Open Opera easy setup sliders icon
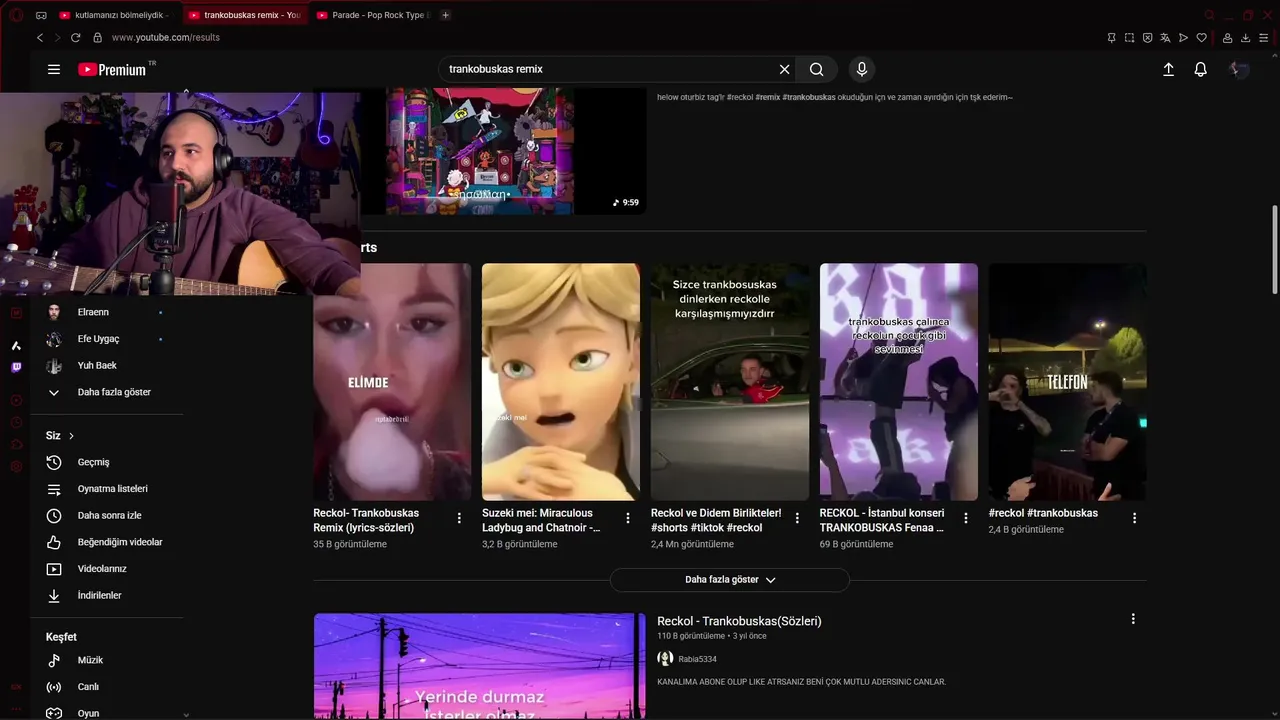 pyautogui.click(x=1263, y=37)
